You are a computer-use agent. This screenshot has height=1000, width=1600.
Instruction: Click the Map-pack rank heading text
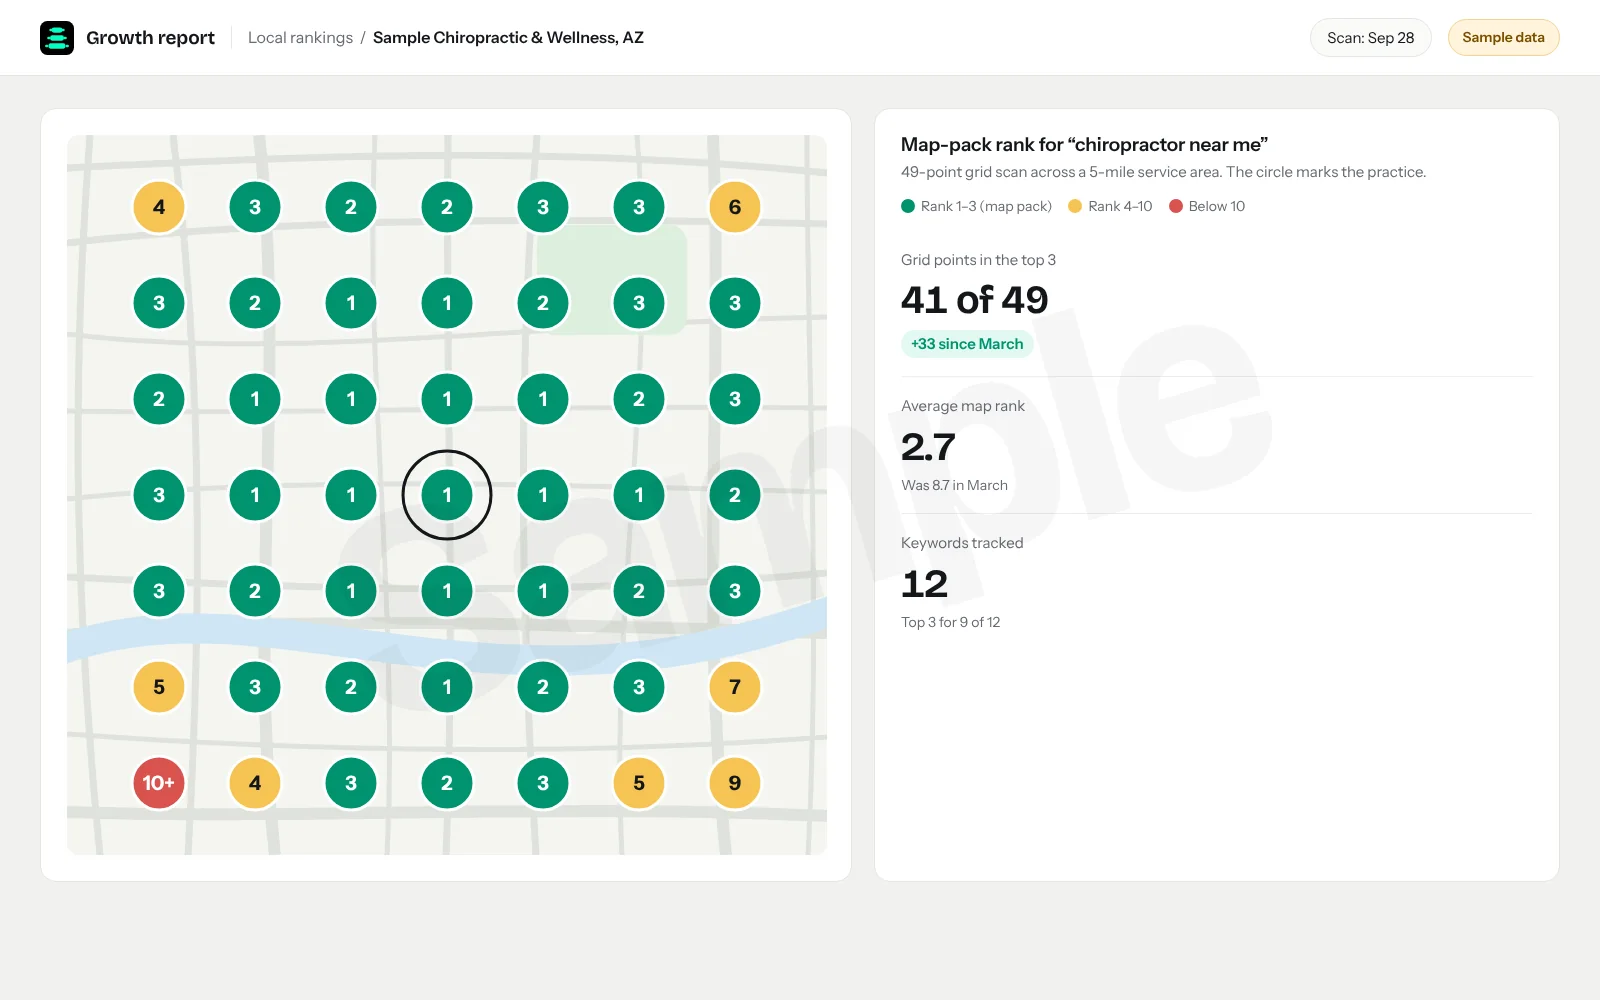1084,145
